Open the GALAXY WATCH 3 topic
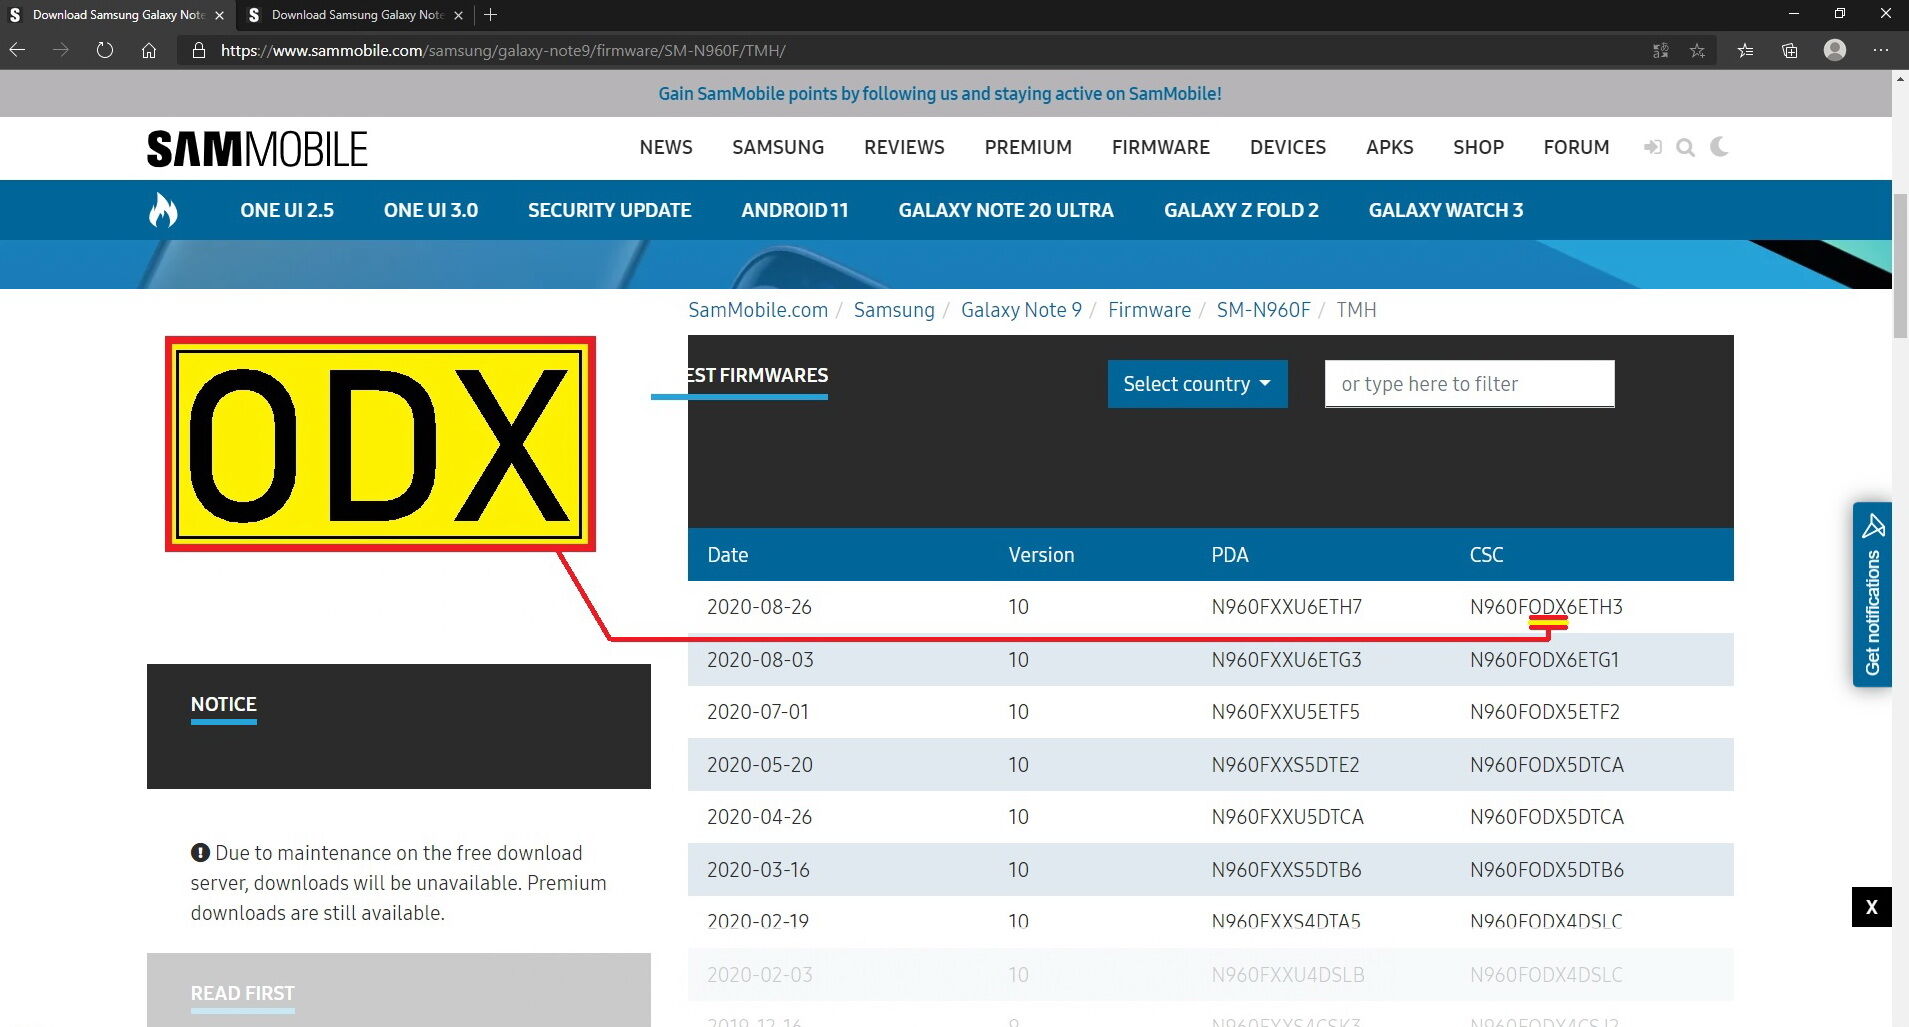1909x1027 pixels. [1446, 210]
